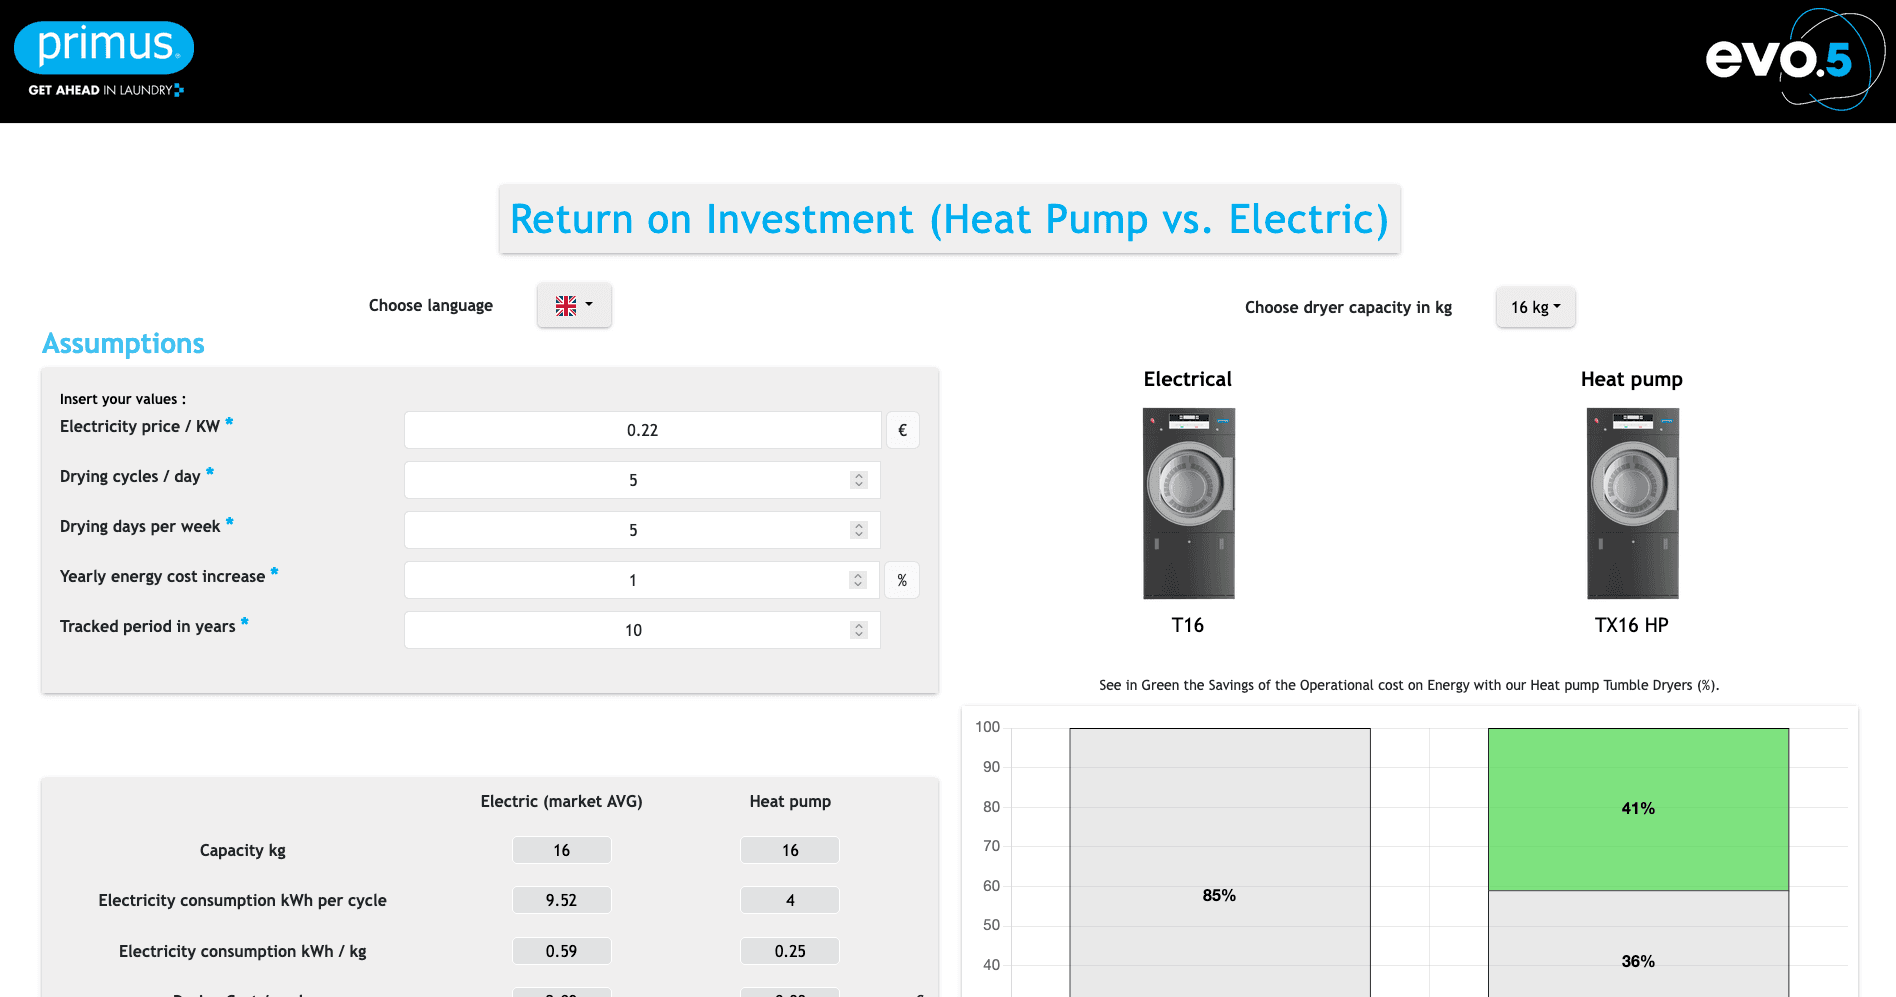Click the asterisk next to Electricity price
This screenshot has height=997, width=1896.
coord(229,420)
